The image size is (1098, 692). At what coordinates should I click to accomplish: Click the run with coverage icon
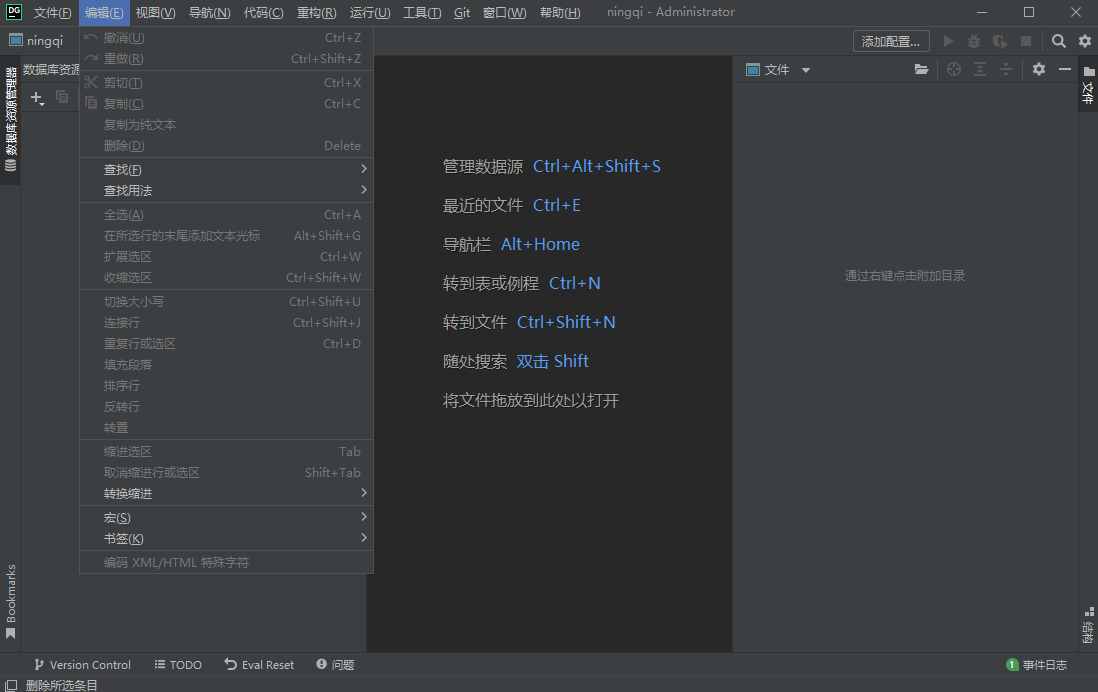(1000, 41)
